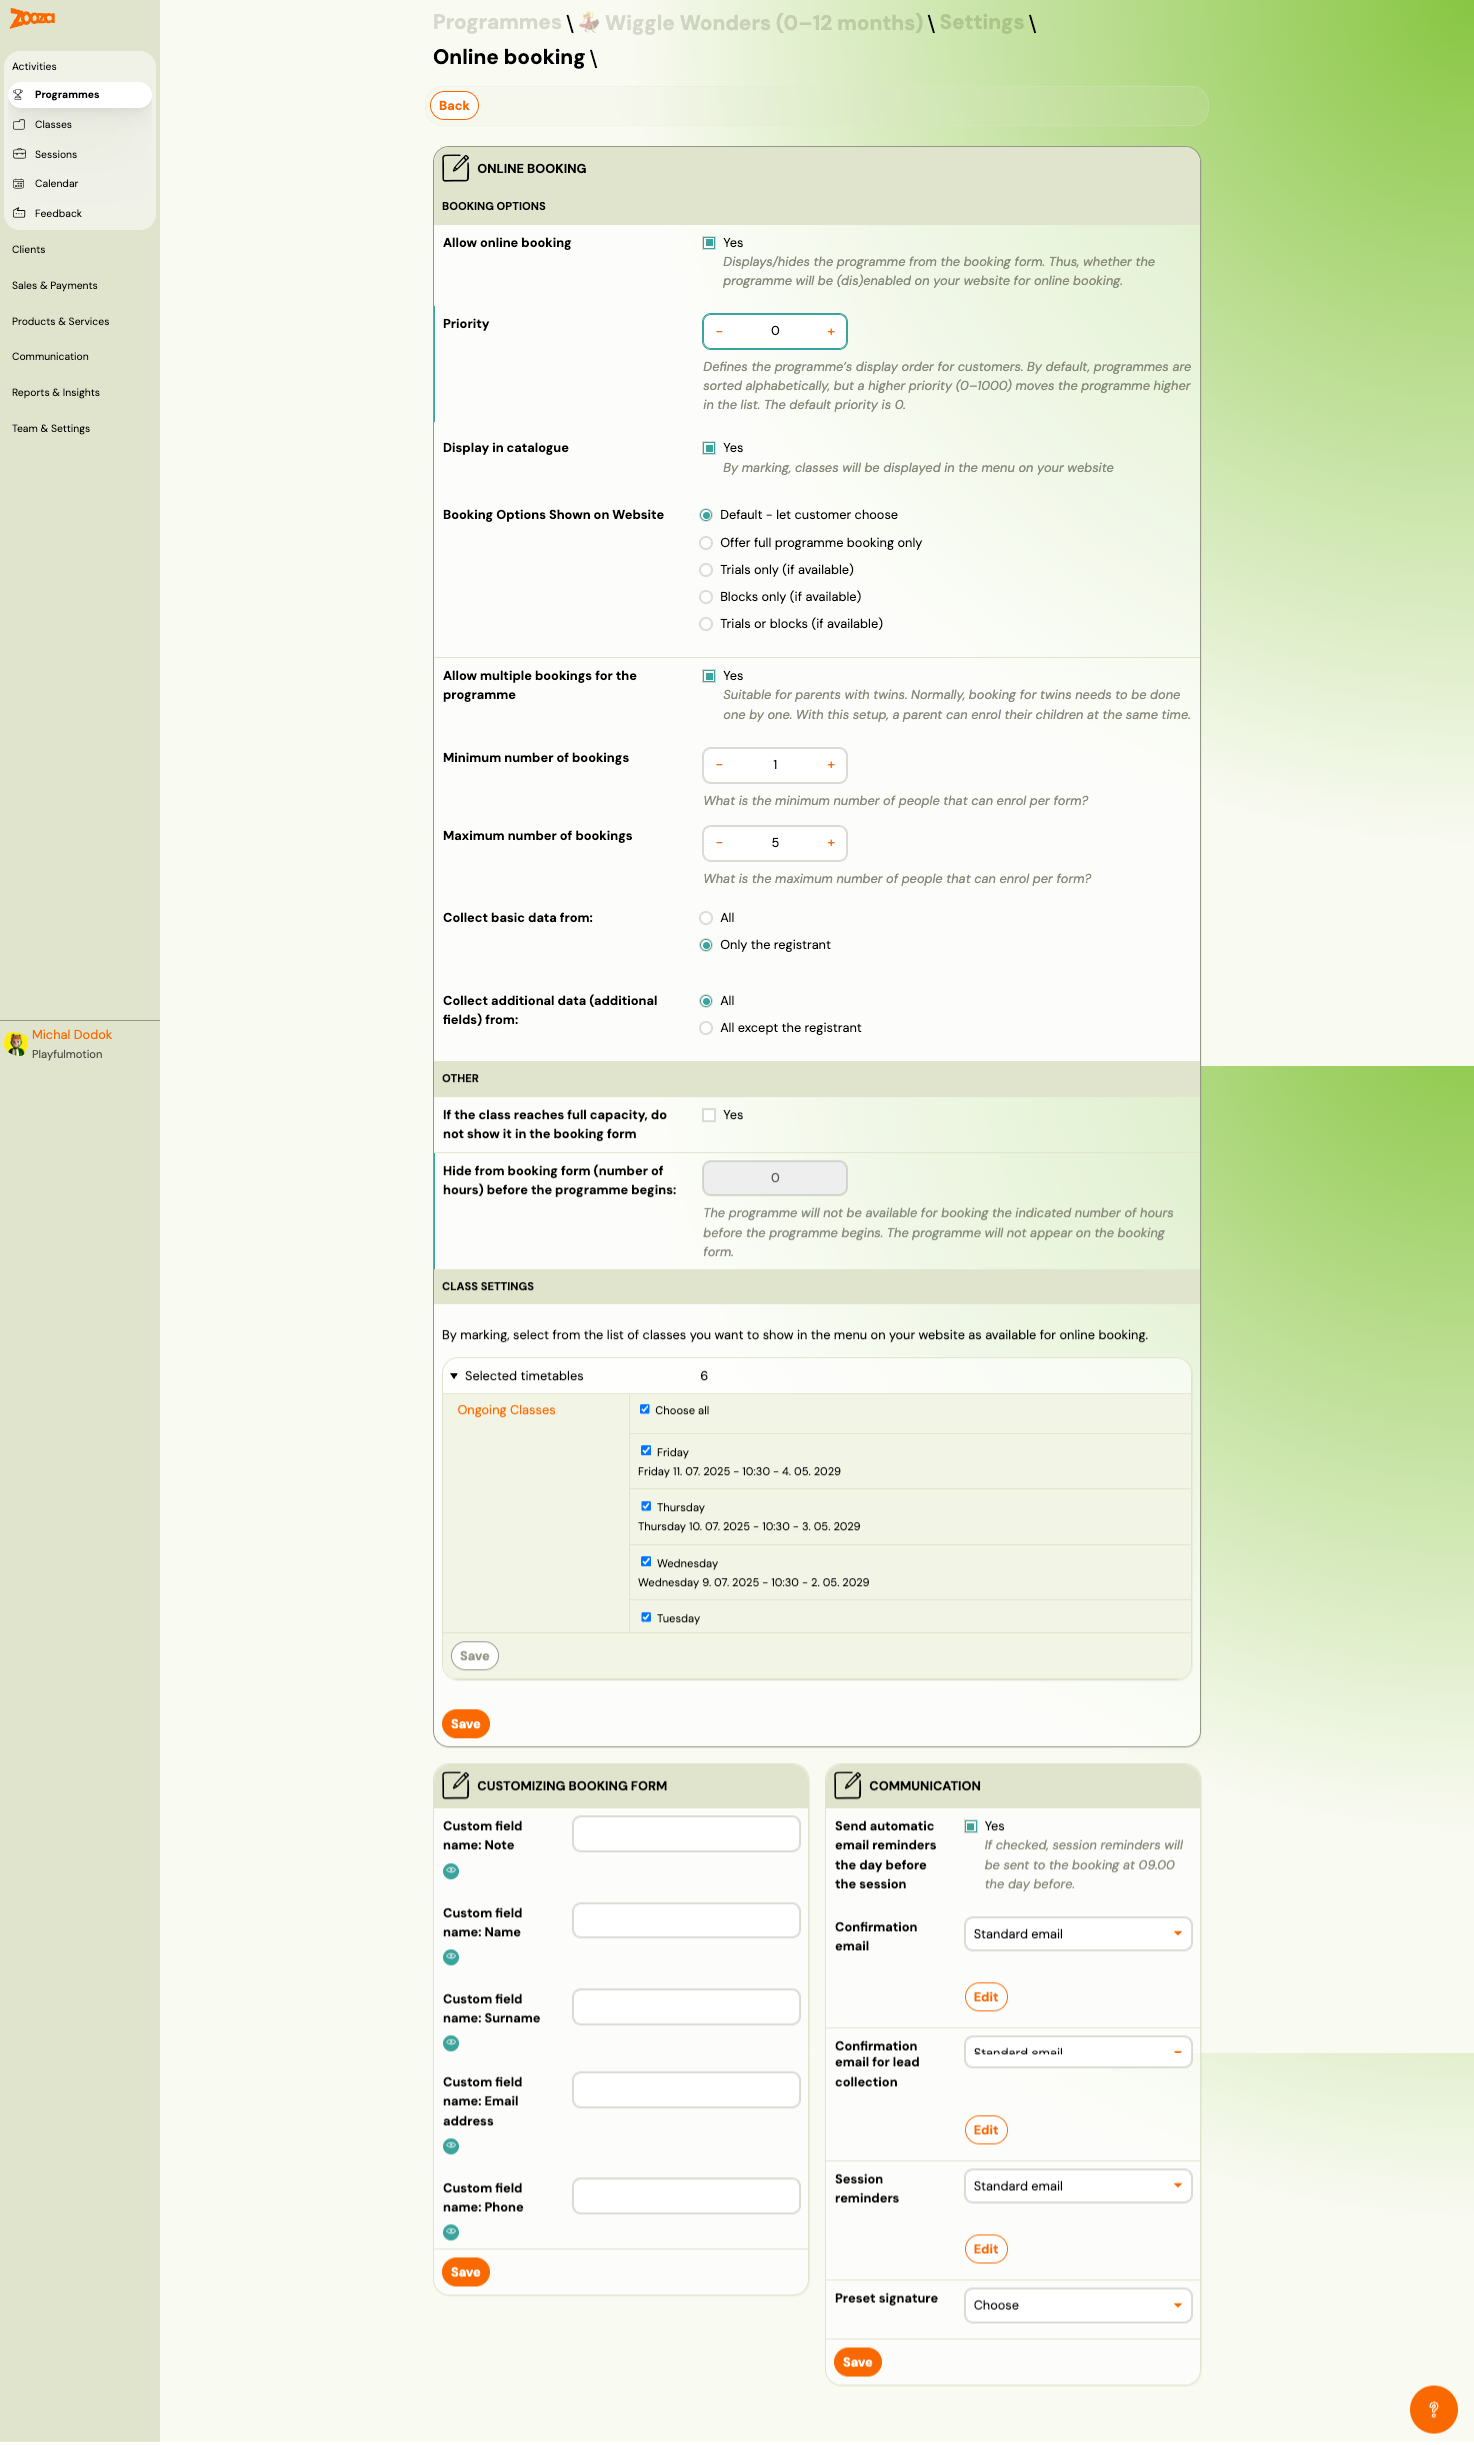Decrease Priority with the minus button
The width and height of the screenshot is (1474, 2445).
pyautogui.click(x=719, y=331)
